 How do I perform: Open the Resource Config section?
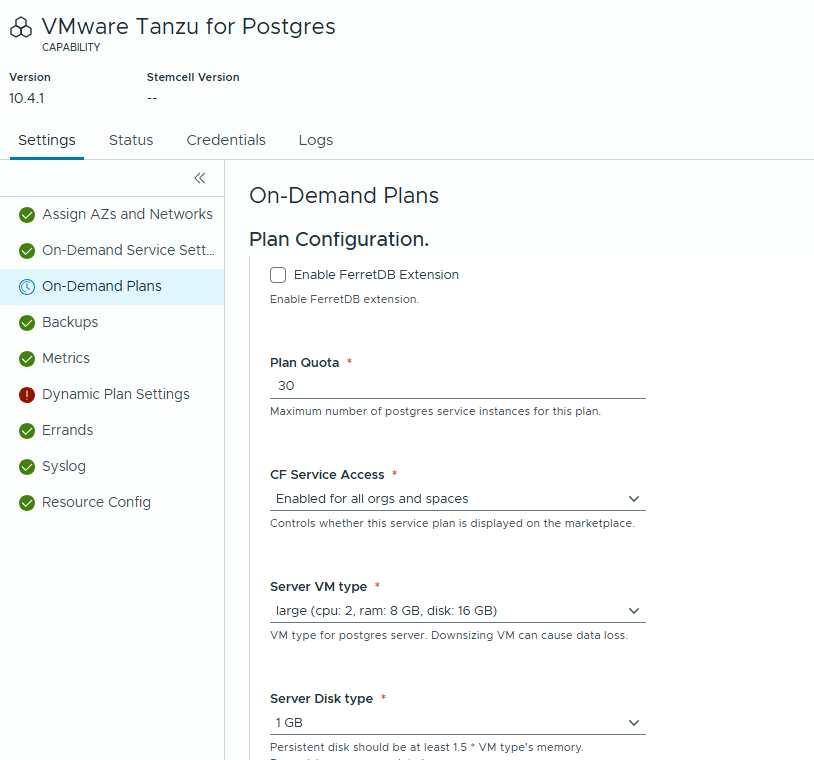pos(112,503)
